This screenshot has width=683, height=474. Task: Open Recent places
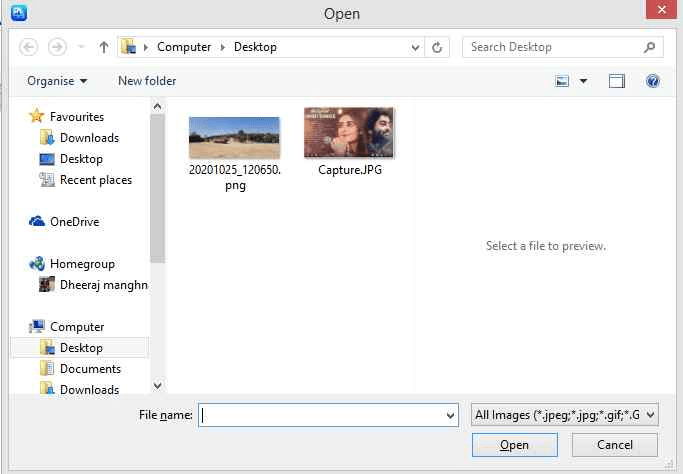pos(96,179)
